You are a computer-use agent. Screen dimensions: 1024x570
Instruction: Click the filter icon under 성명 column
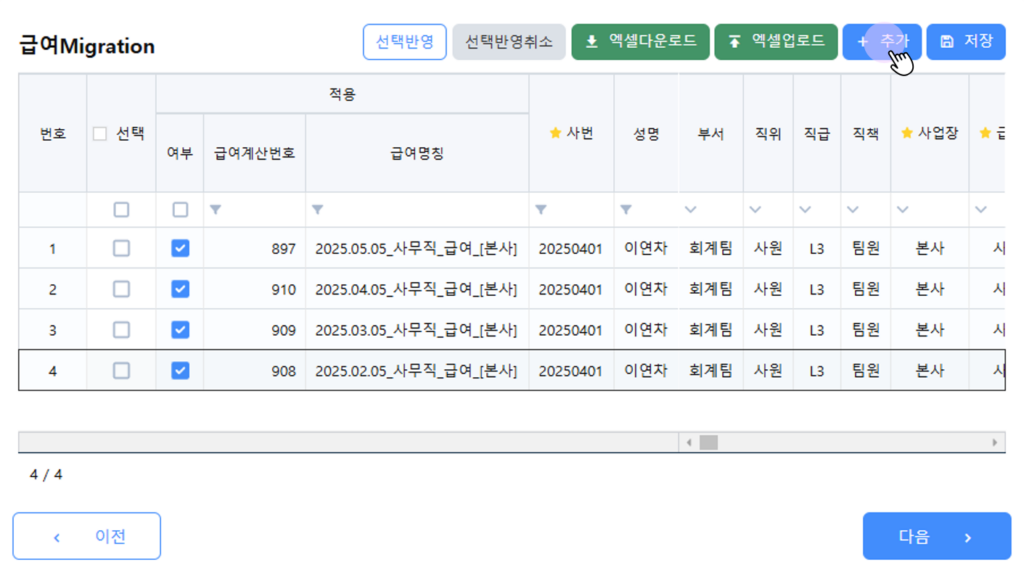[x=626, y=210]
